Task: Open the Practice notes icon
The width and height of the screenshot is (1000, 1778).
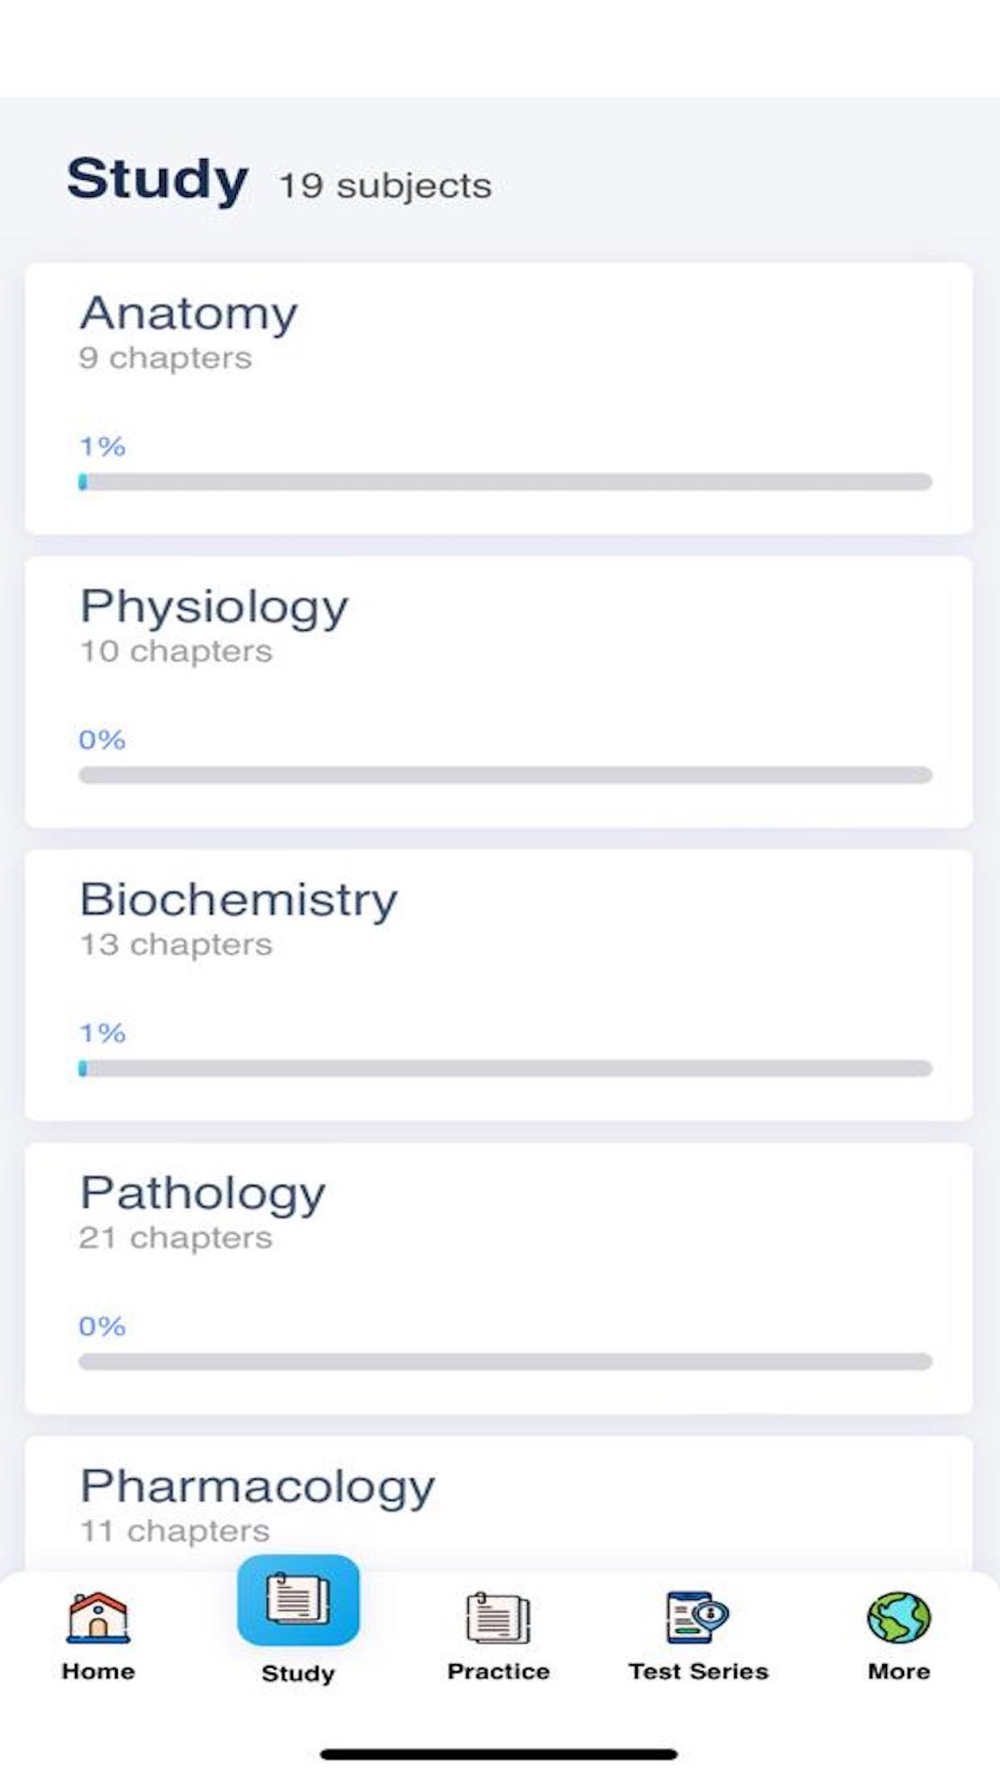Action: coord(498,1617)
